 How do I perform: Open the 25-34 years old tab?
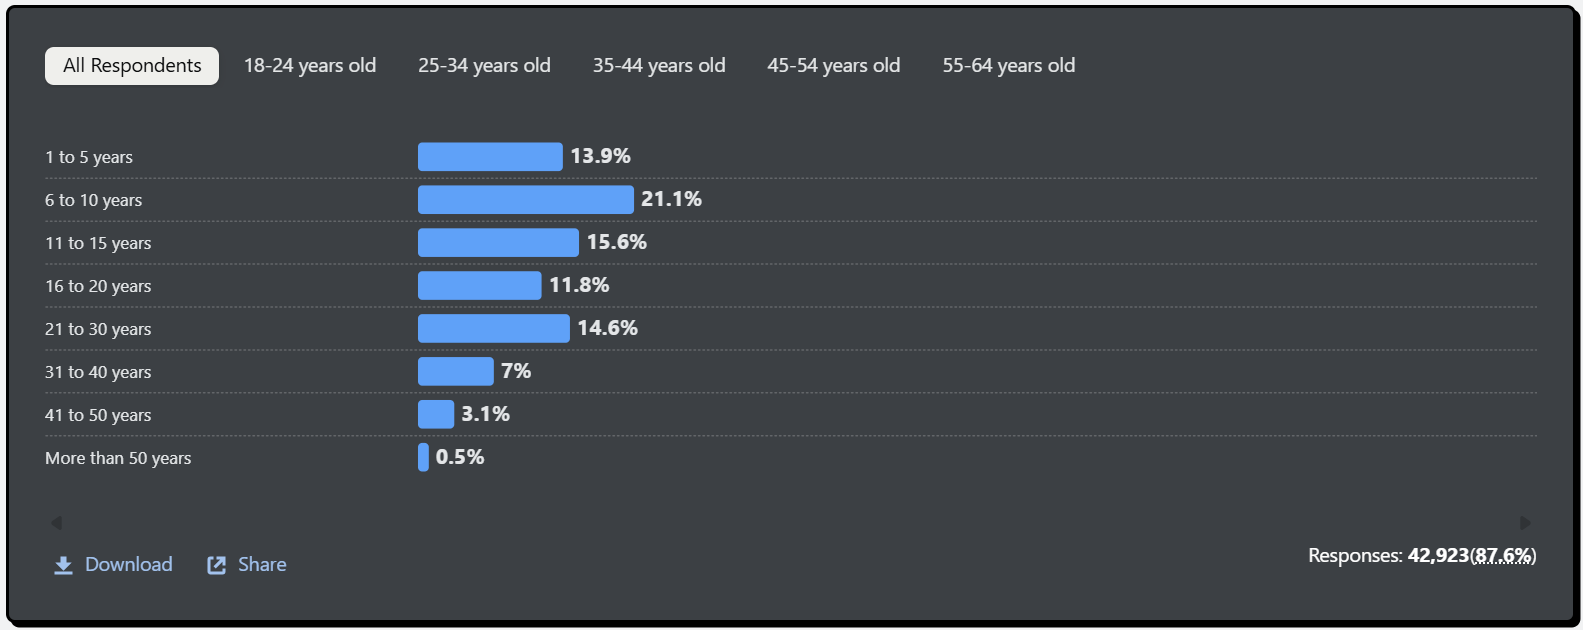point(484,66)
